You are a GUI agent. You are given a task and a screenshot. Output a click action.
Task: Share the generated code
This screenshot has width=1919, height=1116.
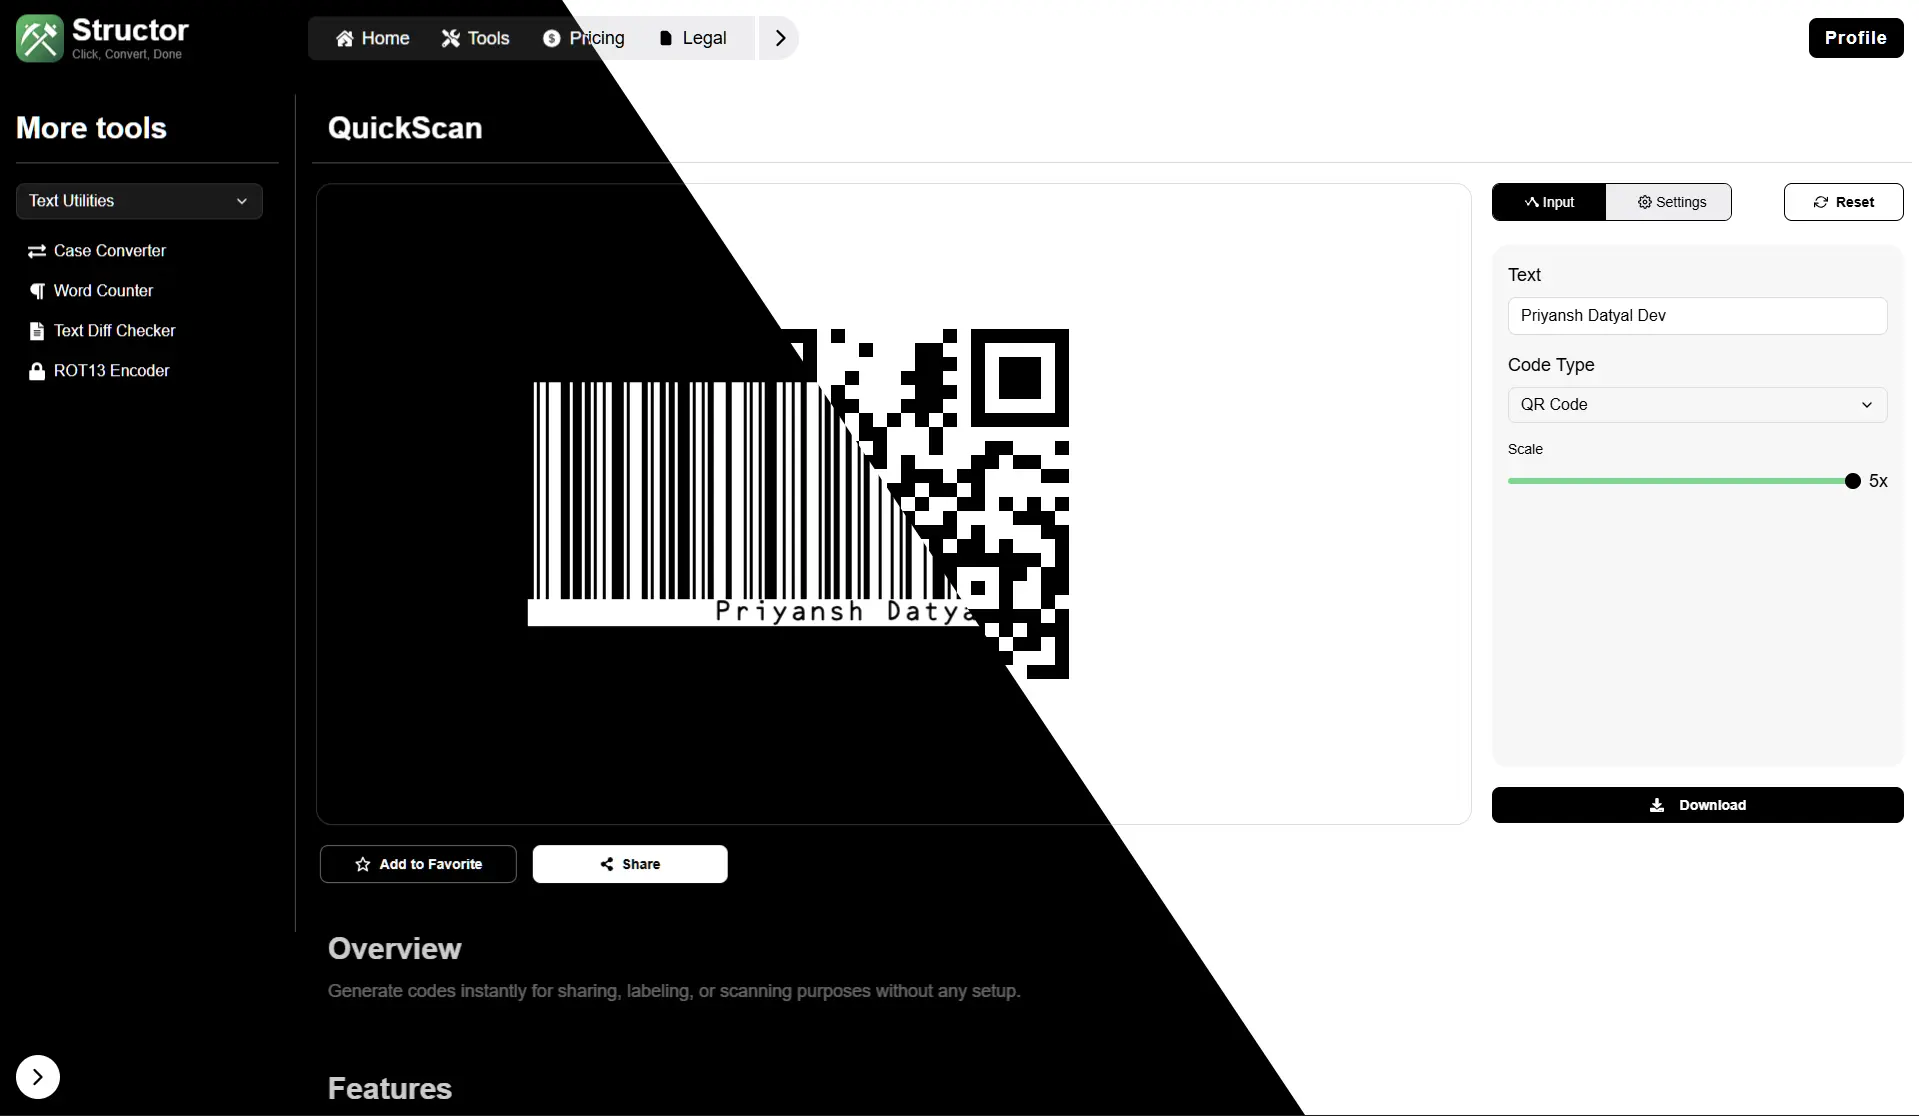pyautogui.click(x=630, y=864)
